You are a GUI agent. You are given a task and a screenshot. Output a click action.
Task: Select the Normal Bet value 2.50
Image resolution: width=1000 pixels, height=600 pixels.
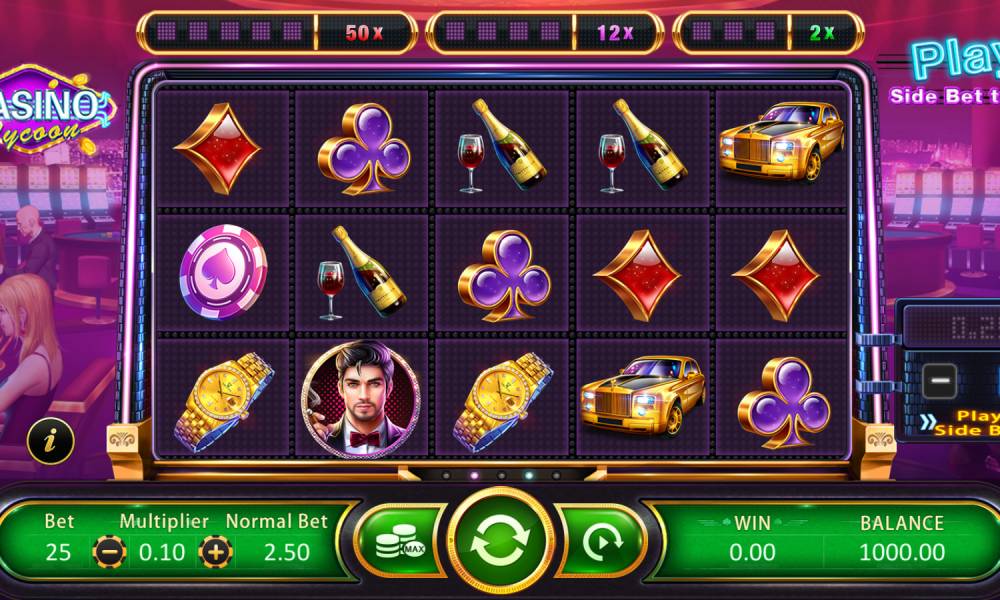286,552
